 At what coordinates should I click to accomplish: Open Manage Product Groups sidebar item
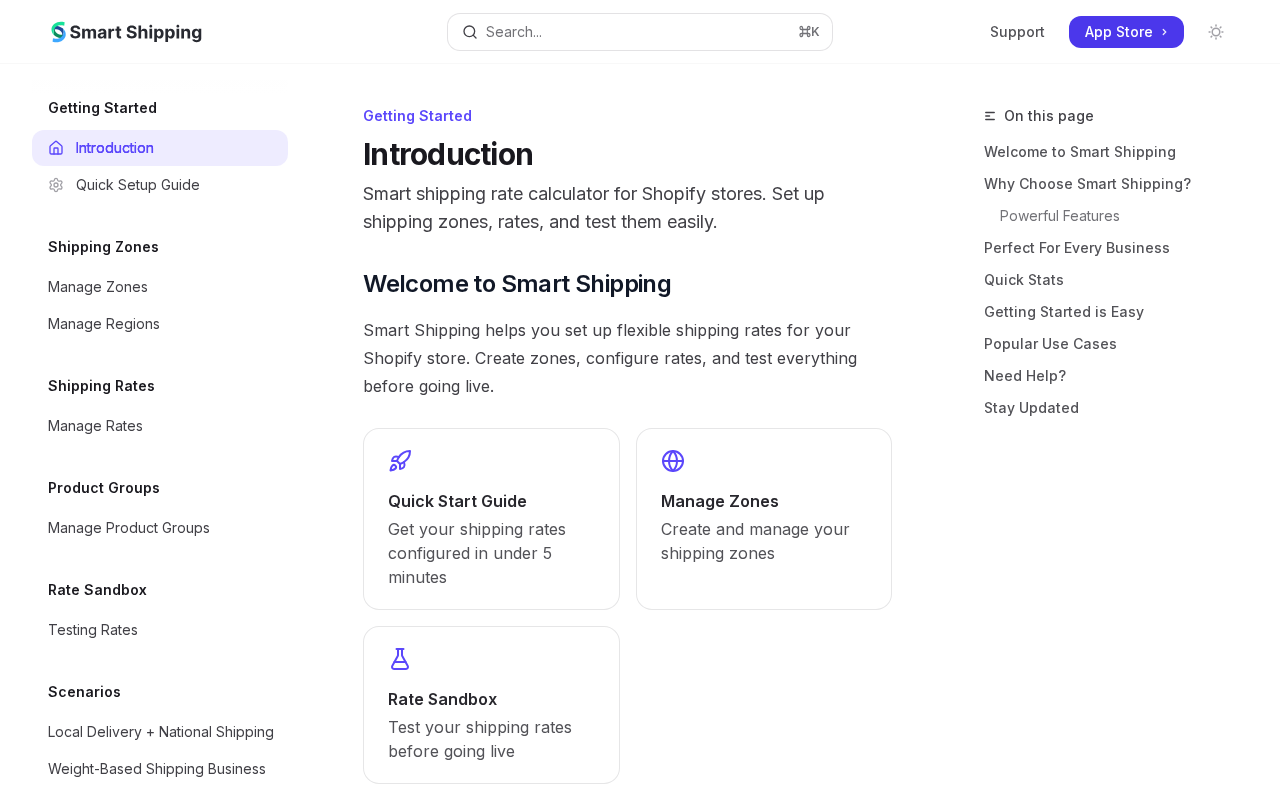click(x=129, y=528)
